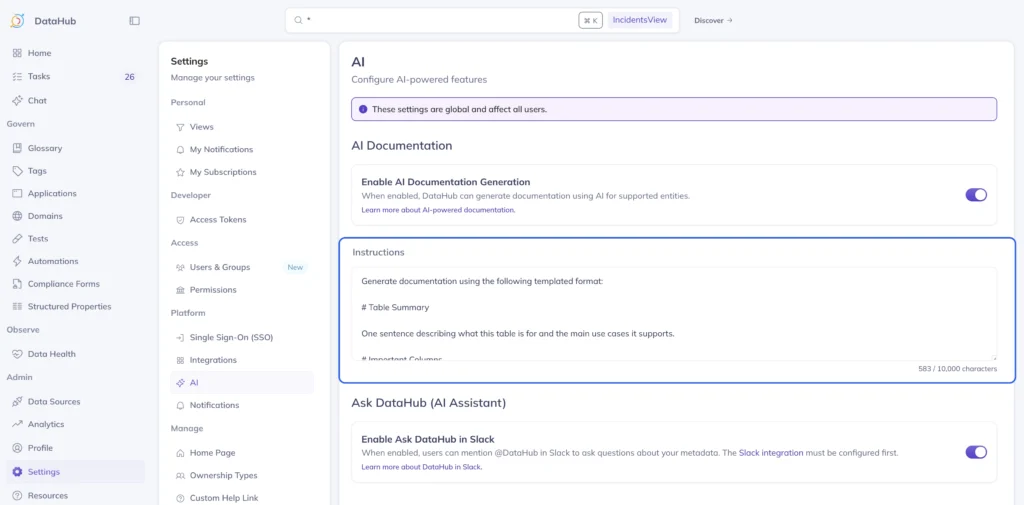Viewport: 1024px width, 505px height.
Task: Click the Data Health heart icon
Action: [x=18, y=354]
